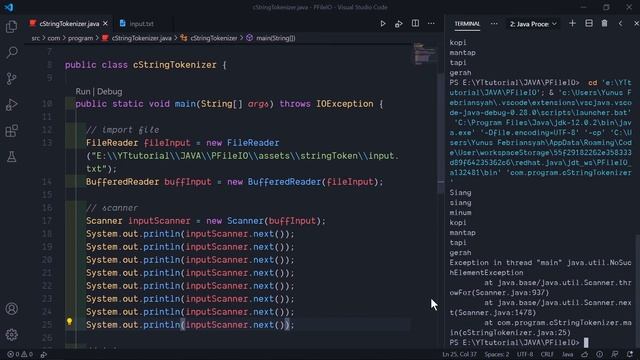The height and width of the screenshot is (360, 640).
Task: Click the debug-run icon beside the play button
Action: (399, 24)
